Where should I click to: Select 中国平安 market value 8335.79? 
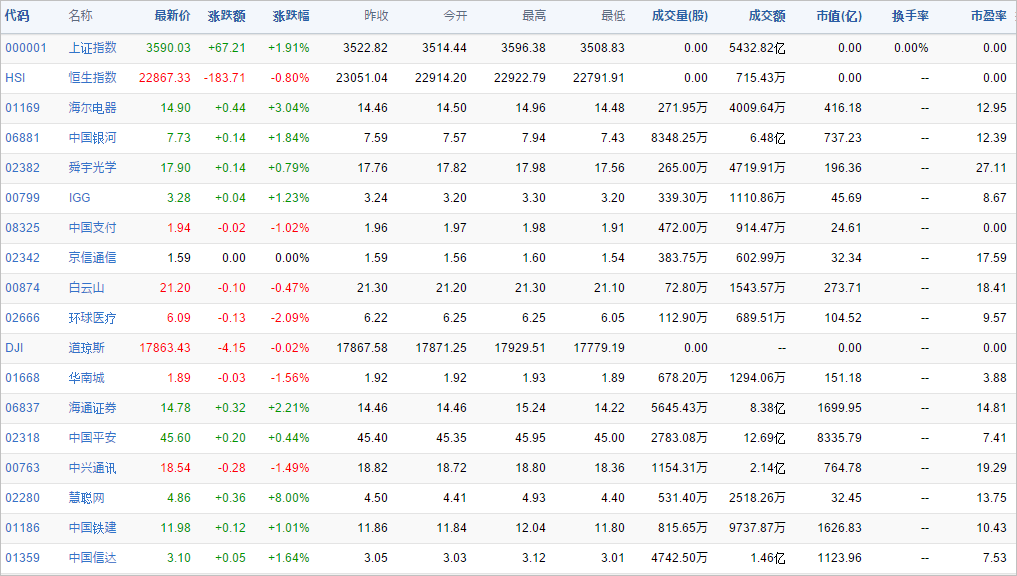point(839,438)
